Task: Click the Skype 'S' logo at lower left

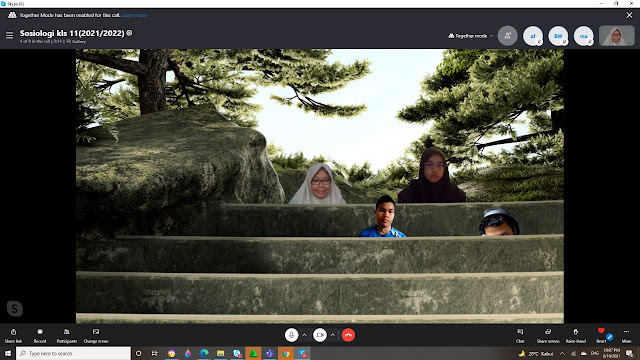Action: [x=15, y=309]
